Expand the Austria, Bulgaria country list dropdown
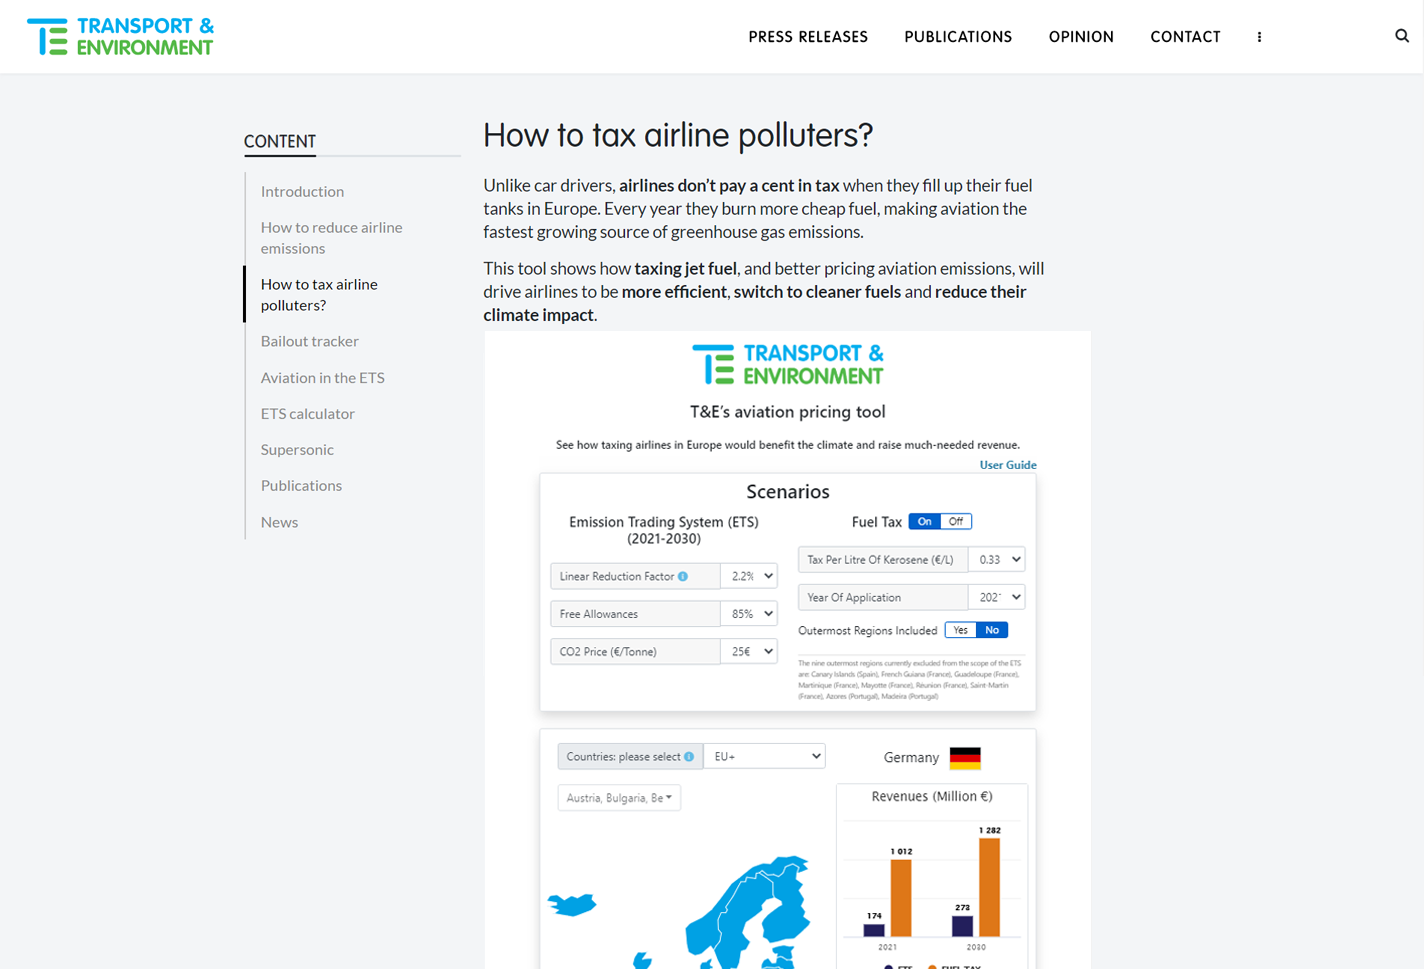 (x=619, y=798)
